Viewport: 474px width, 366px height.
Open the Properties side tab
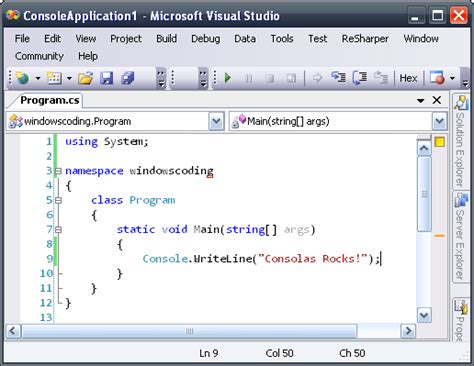[460, 319]
